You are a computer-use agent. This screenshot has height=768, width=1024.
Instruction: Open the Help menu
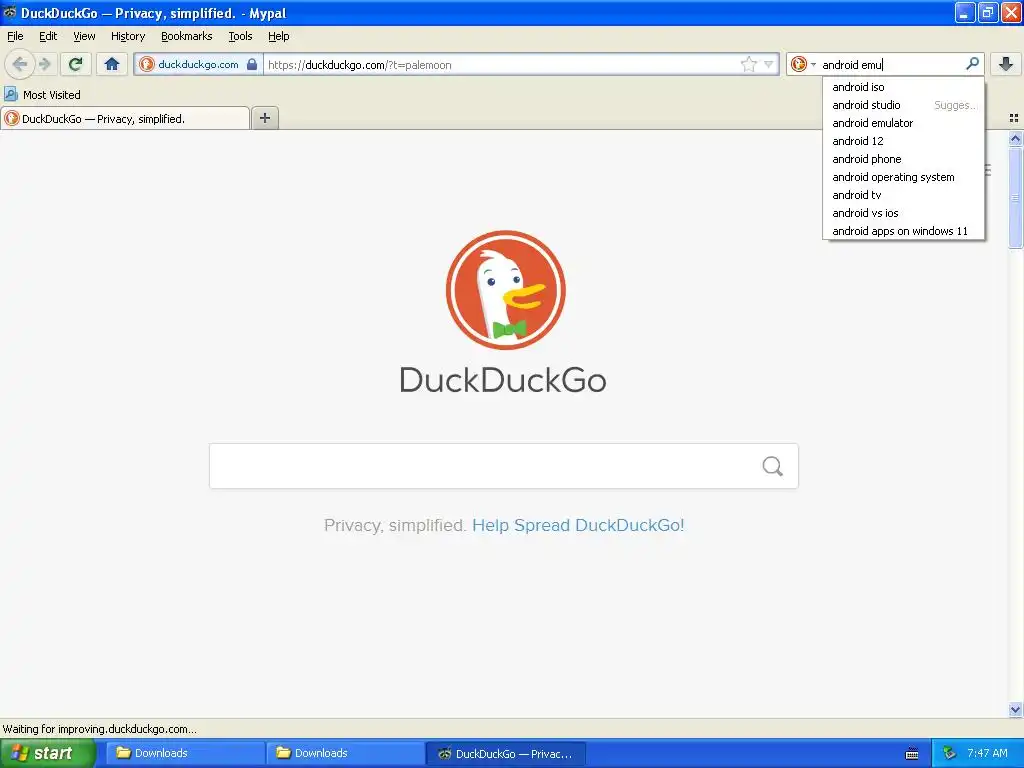tap(278, 36)
